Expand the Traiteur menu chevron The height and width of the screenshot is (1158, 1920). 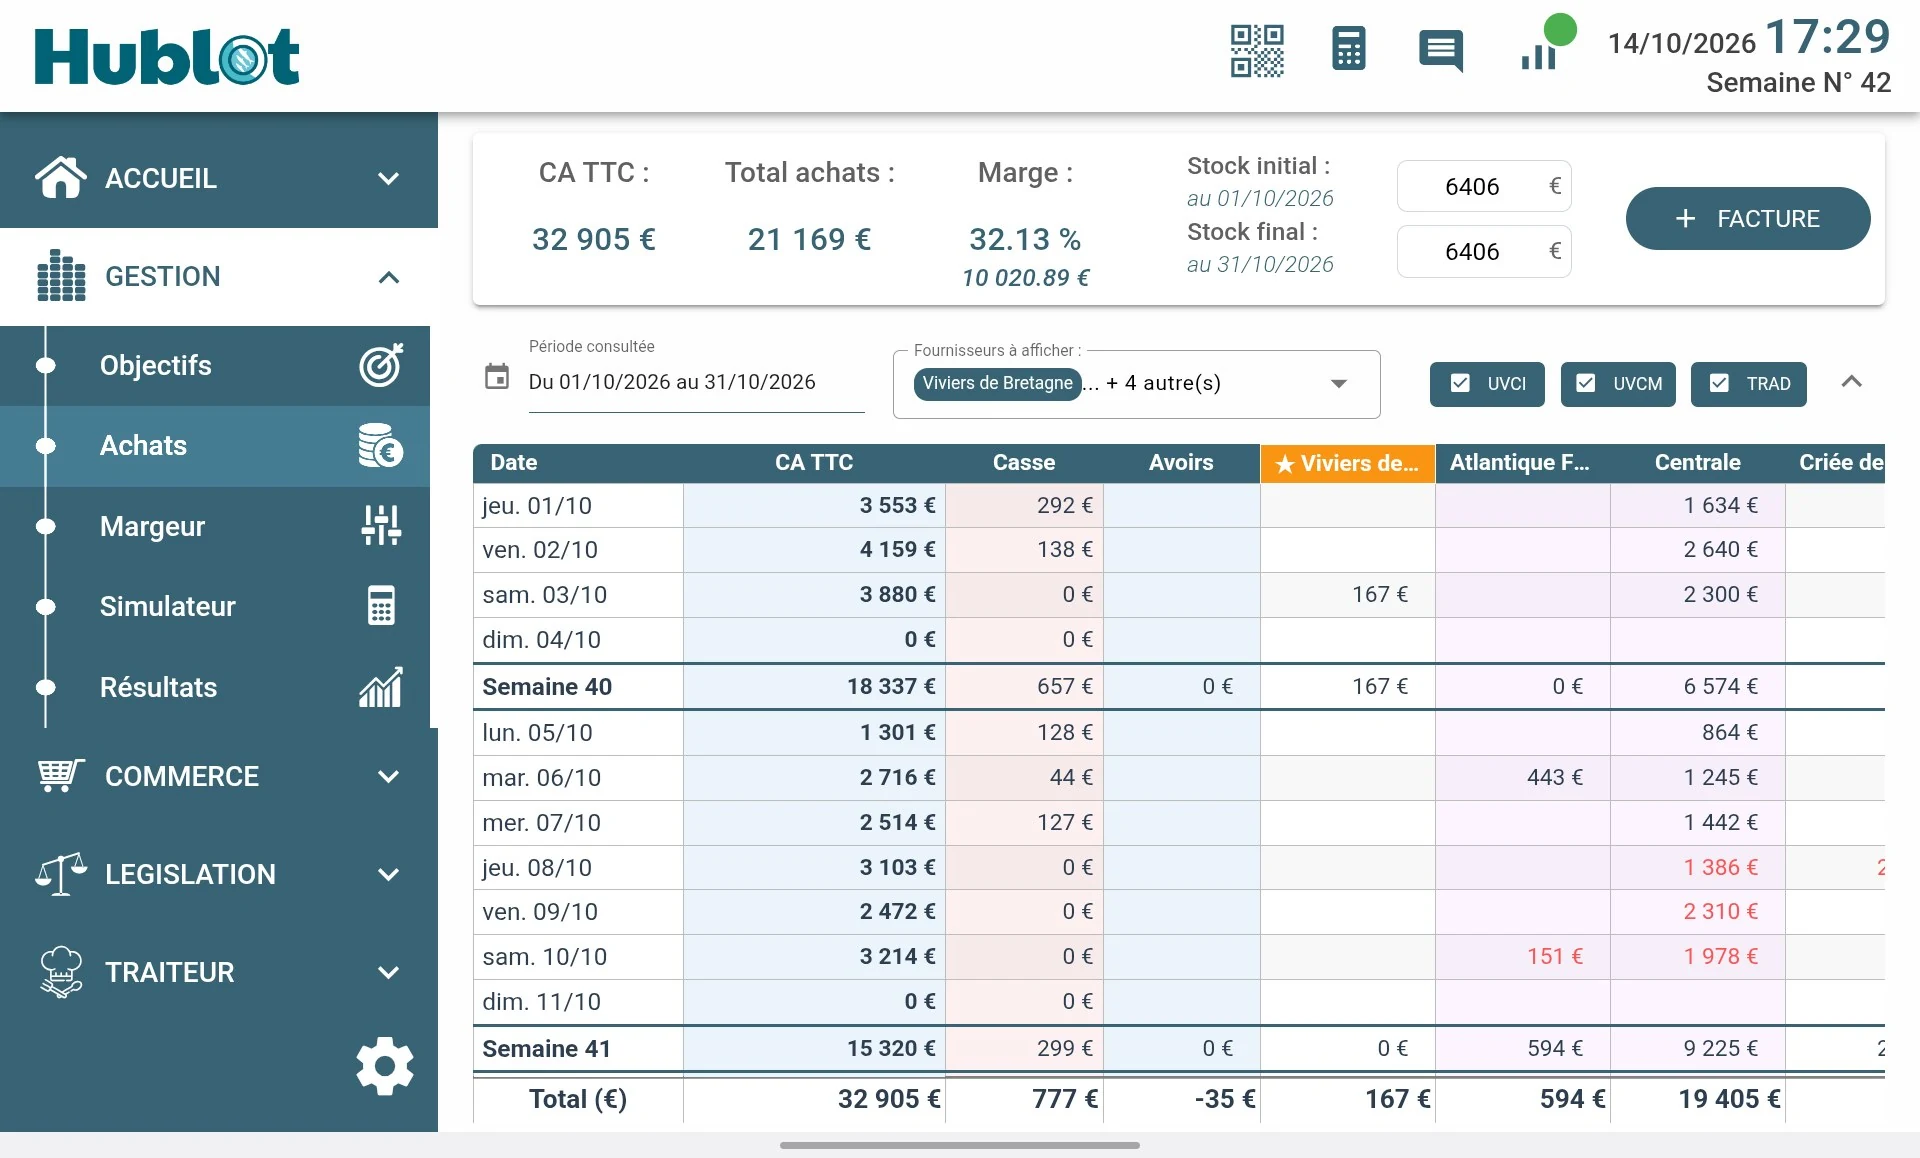tap(389, 972)
